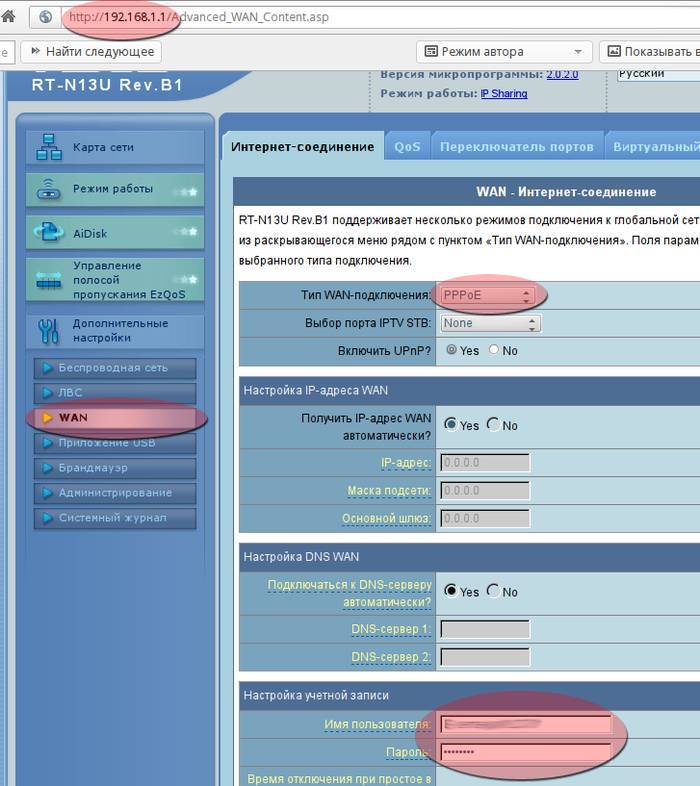Open the WAN connection type dropdown
The image size is (700, 786).
pos(487,296)
